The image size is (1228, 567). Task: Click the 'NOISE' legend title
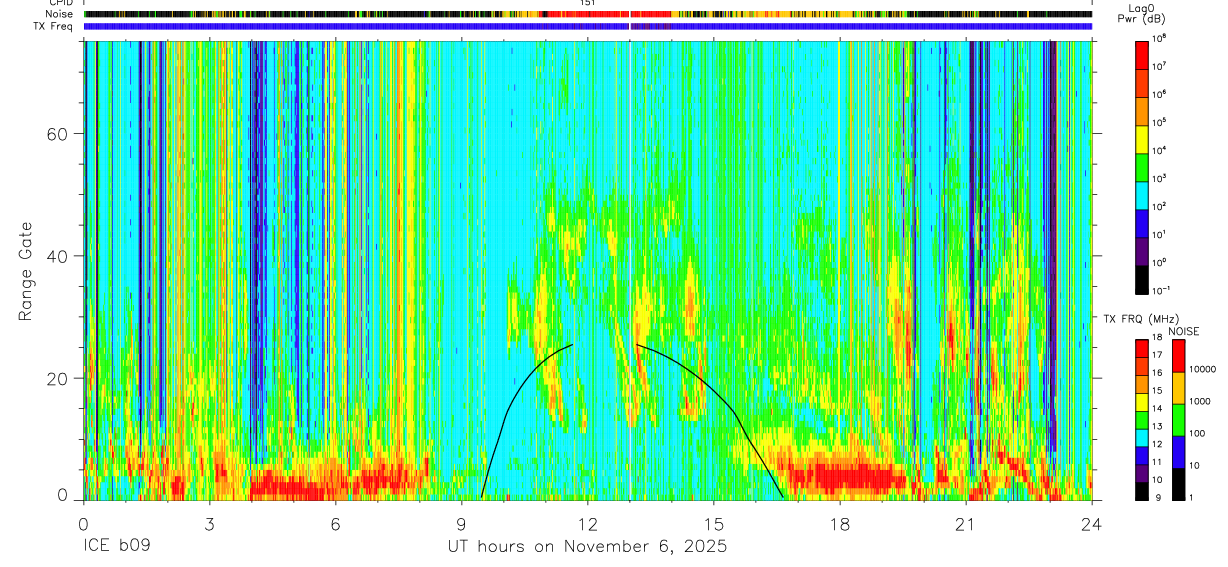click(1183, 331)
